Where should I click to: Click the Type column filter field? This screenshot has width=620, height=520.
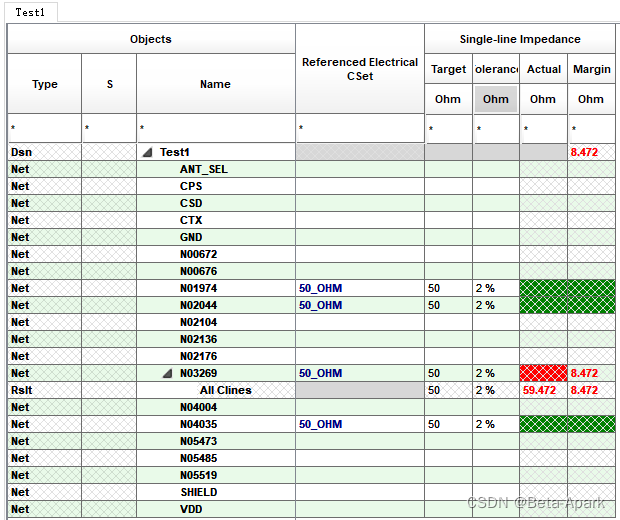[x=44, y=129]
